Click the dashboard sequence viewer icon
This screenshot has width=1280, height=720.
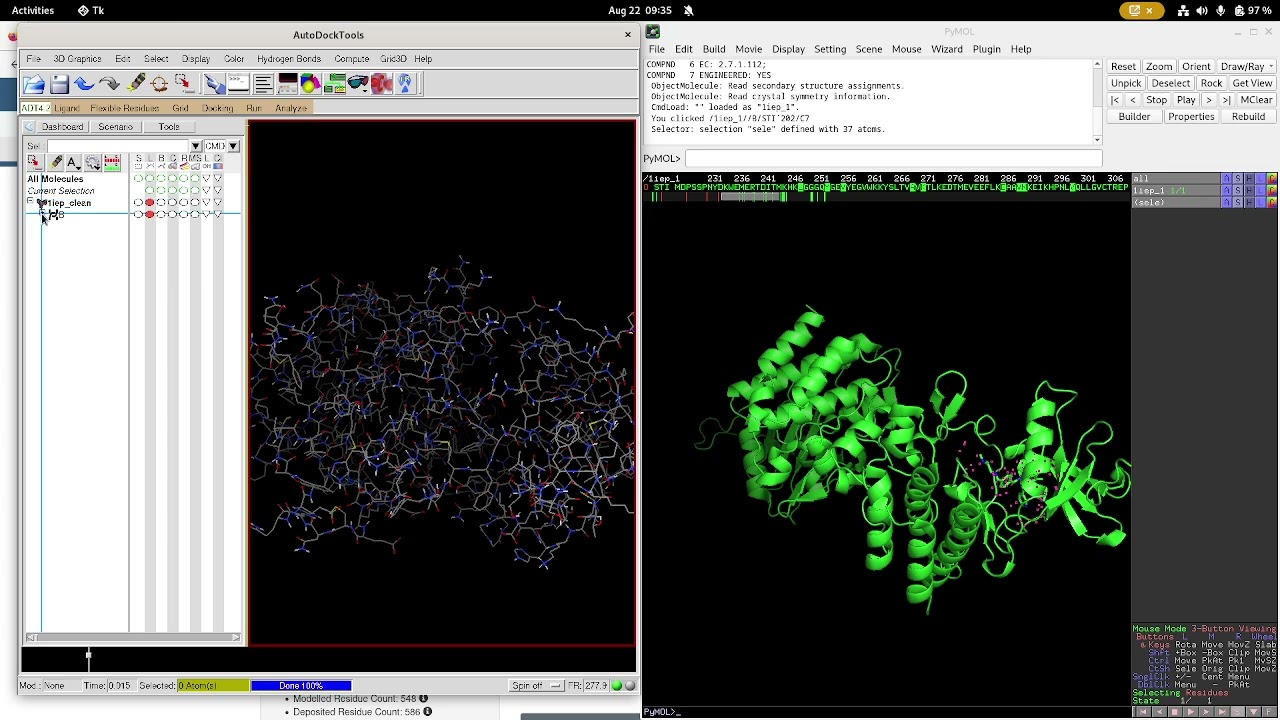pyautogui.click(x=112, y=162)
